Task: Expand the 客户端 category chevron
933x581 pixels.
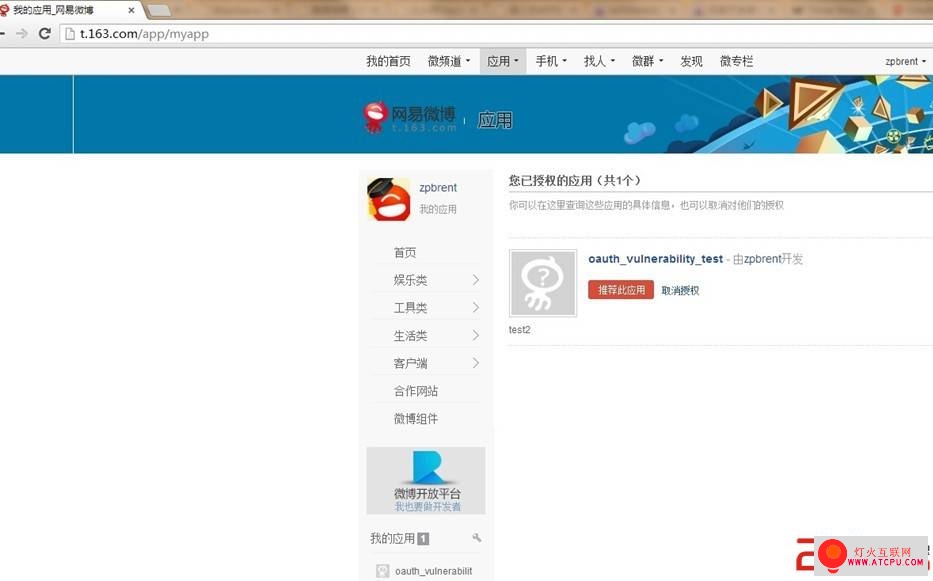Action: click(x=476, y=363)
